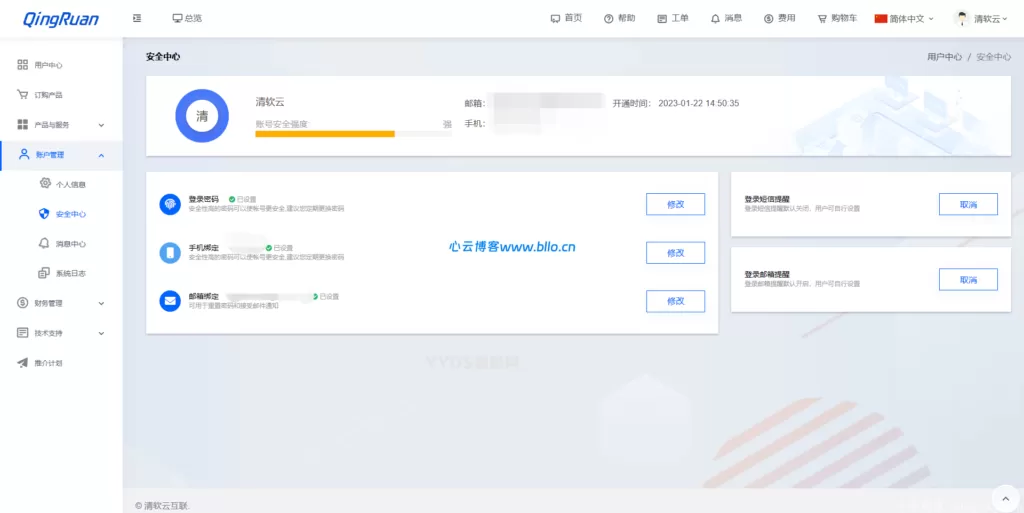The width and height of the screenshot is (1024, 513).
Task: Click the question mark help icon
Action: (609, 19)
